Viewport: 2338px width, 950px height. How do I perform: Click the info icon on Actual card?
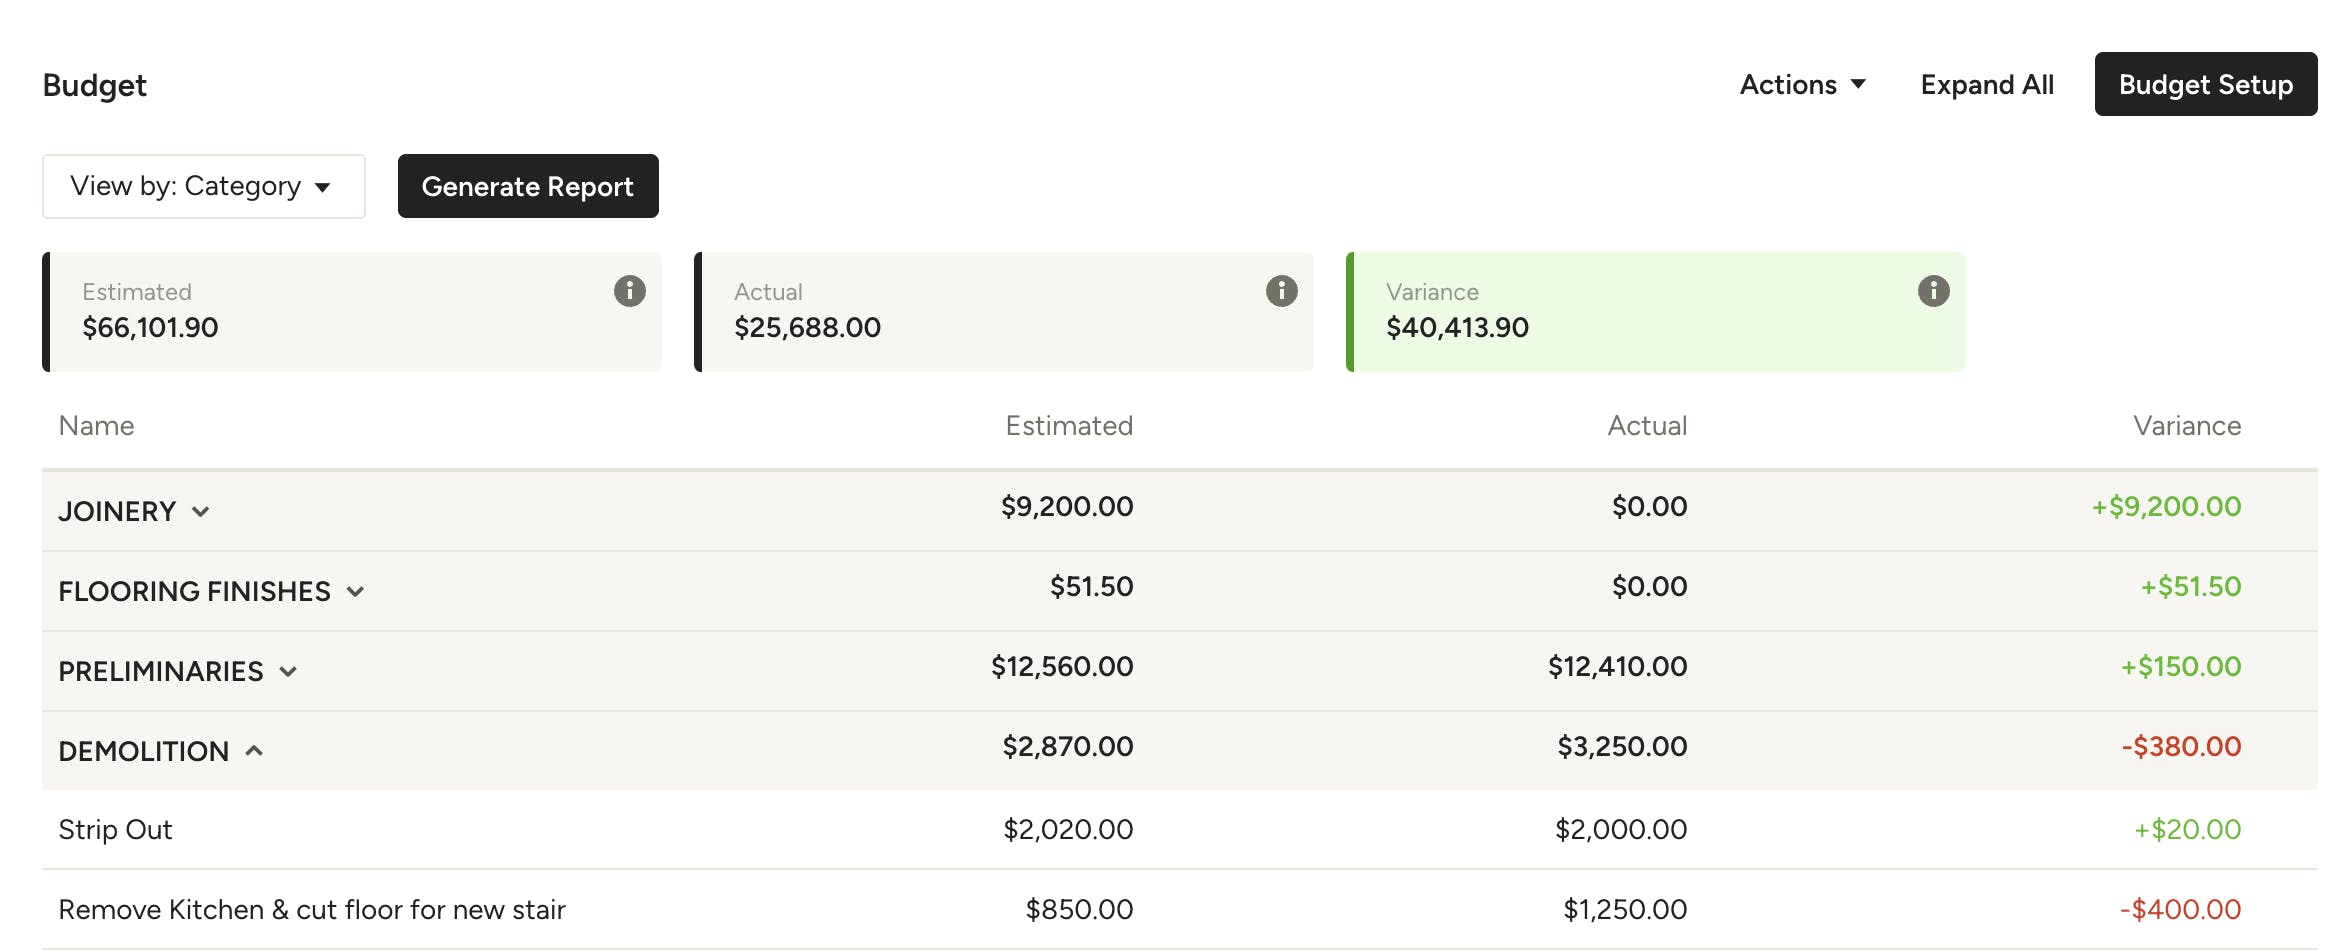pyautogui.click(x=1281, y=291)
